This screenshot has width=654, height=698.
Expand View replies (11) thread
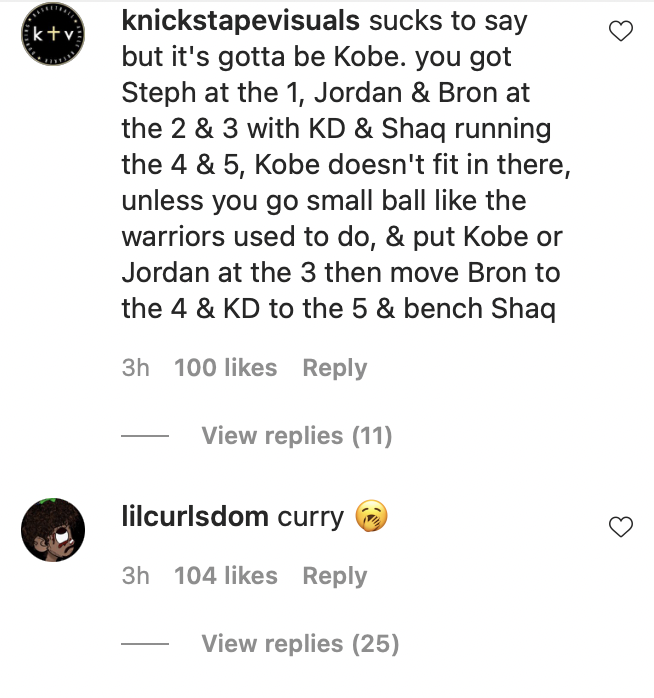[x=297, y=436]
